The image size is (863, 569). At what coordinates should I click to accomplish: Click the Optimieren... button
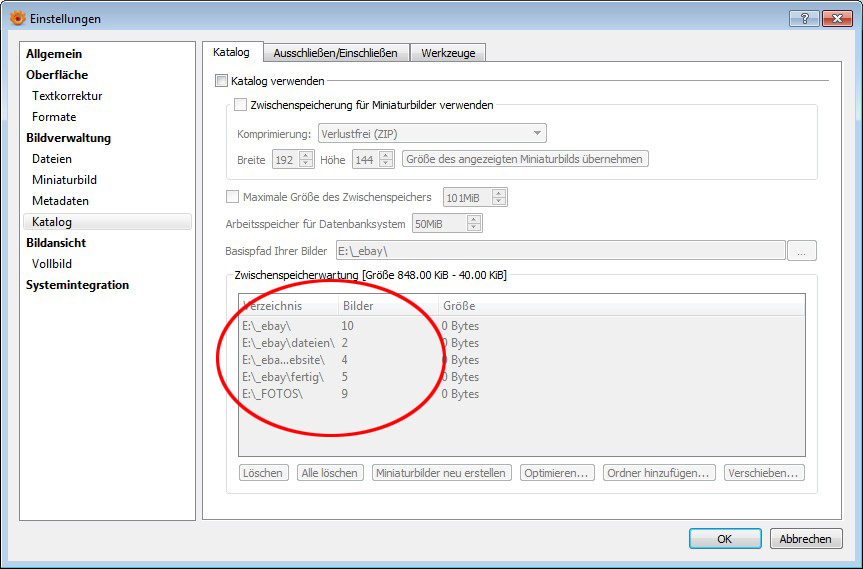point(556,473)
